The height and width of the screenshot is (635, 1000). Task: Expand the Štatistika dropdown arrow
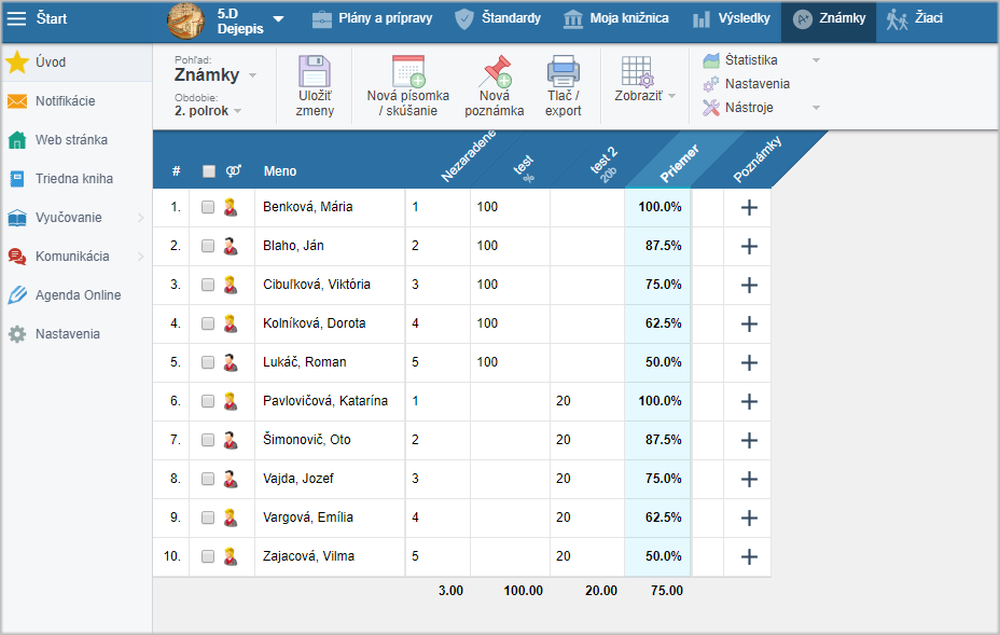(816, 61)
